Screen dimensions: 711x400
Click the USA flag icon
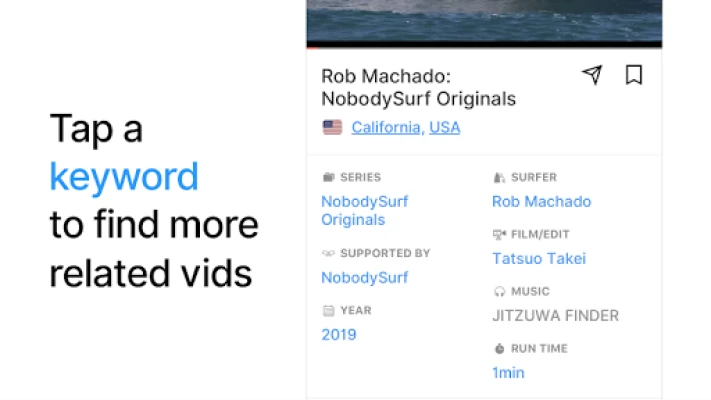(332, 127)
